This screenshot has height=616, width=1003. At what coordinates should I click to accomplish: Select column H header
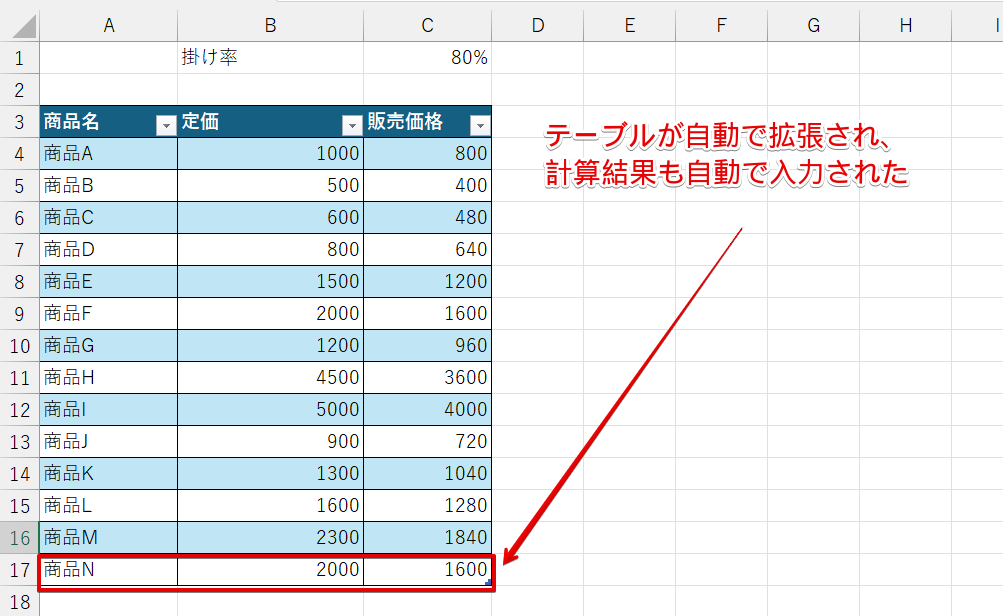(x=906, y=26)
